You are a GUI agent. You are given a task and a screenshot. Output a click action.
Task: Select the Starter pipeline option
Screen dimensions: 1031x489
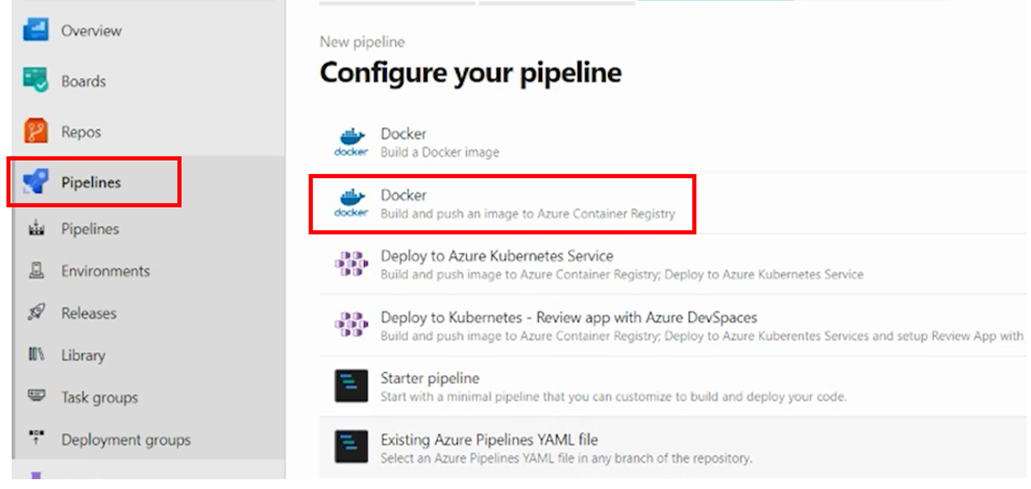[x=675, y=386]
